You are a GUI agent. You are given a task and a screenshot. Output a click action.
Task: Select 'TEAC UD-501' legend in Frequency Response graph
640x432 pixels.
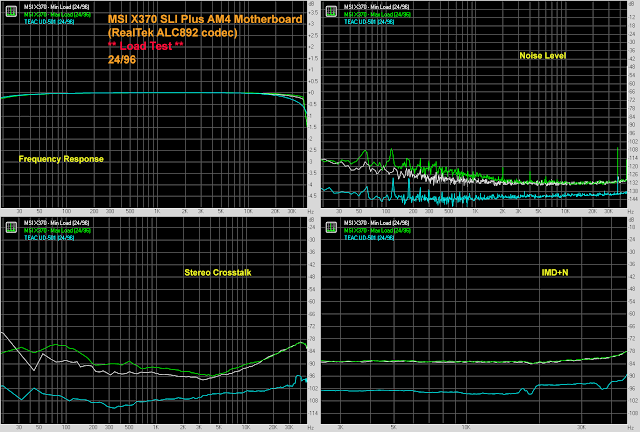[49, 22]
